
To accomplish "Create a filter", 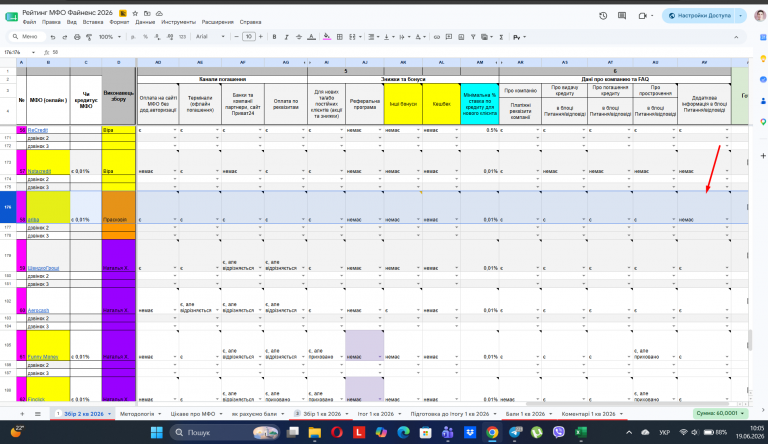I will coord(473,37).
